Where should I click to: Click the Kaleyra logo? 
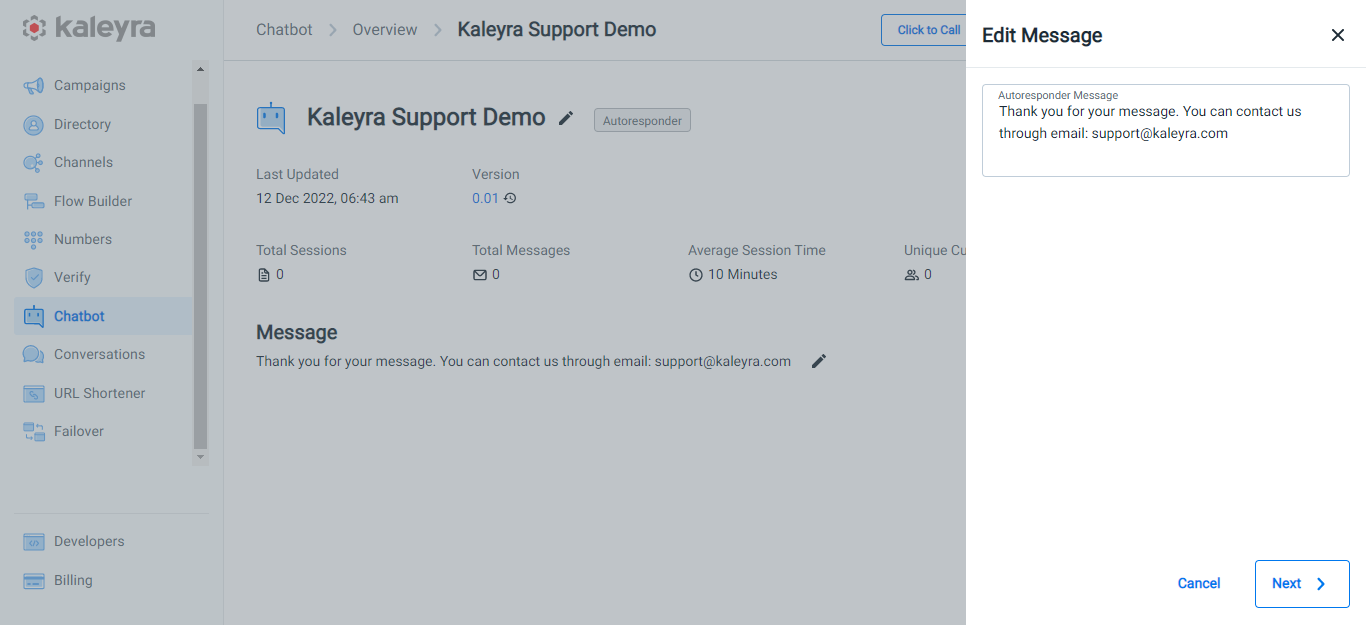89,28
